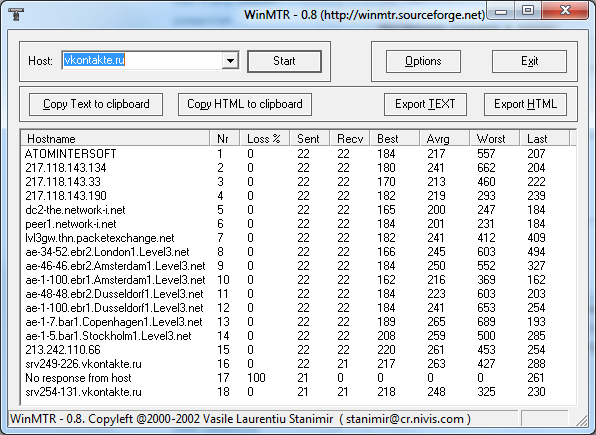Copy HTML to clipboard

[x=245, y=104]
